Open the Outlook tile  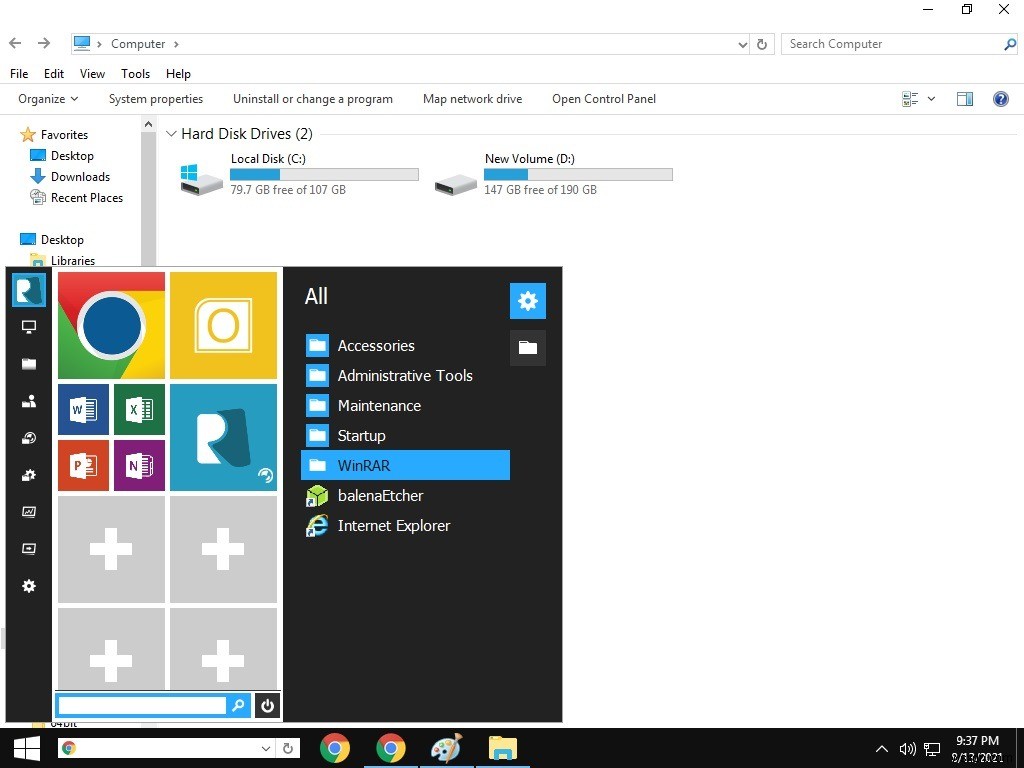click(x=223, y=325)
